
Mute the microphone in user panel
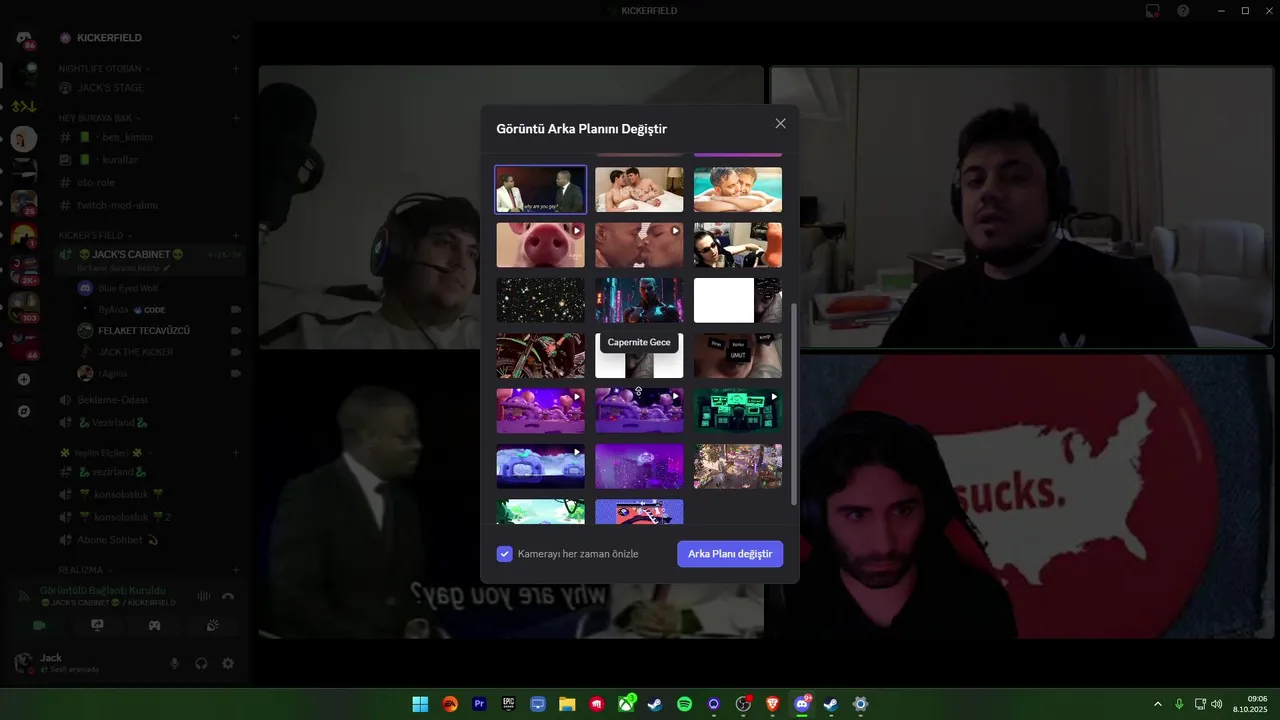(175, 664)
